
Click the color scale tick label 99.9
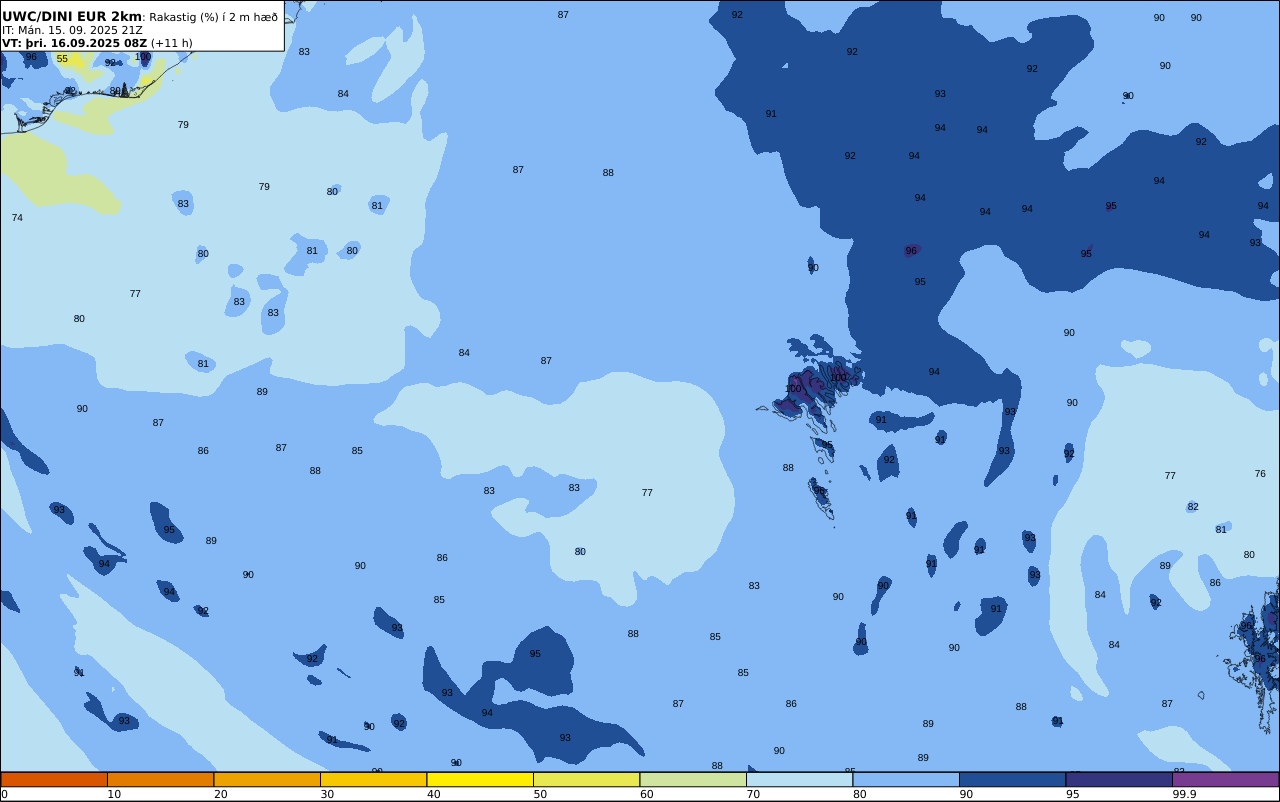coord(1184,794)
